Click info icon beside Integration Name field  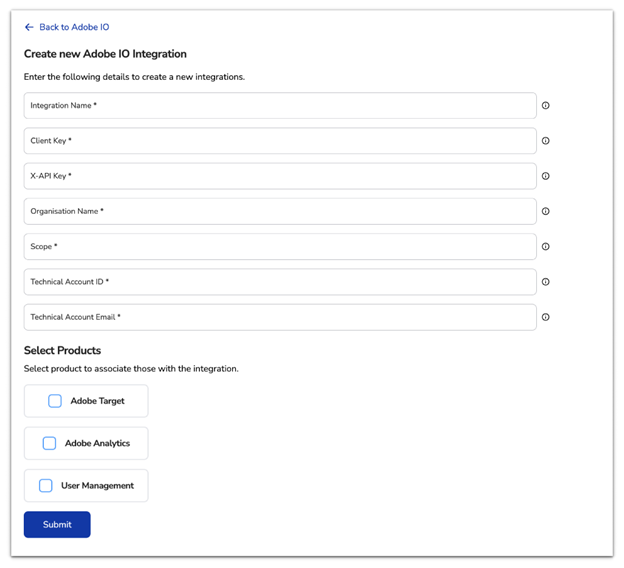[546, 105]
